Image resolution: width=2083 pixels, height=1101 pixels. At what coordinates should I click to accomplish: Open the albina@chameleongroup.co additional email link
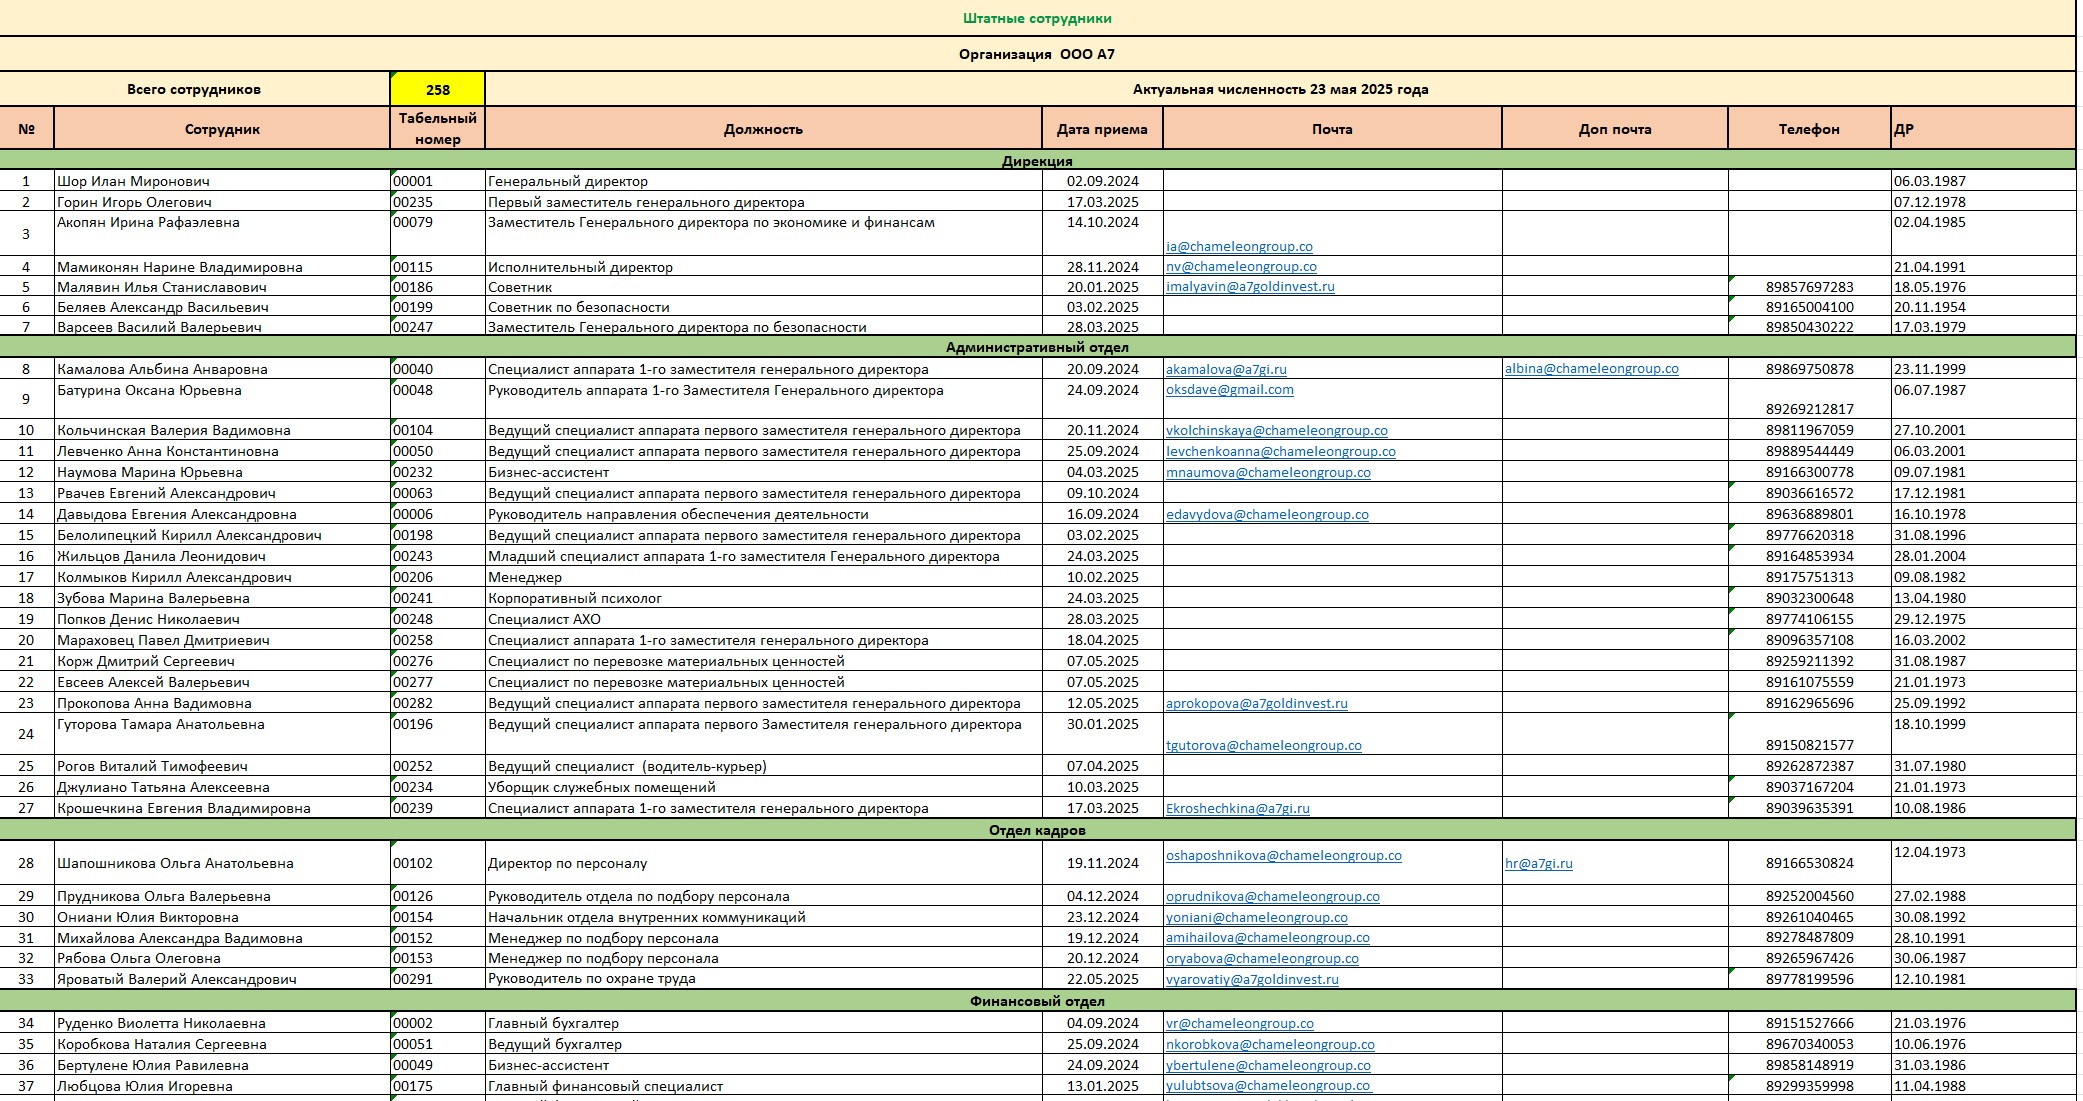[x=1591, y=369]
